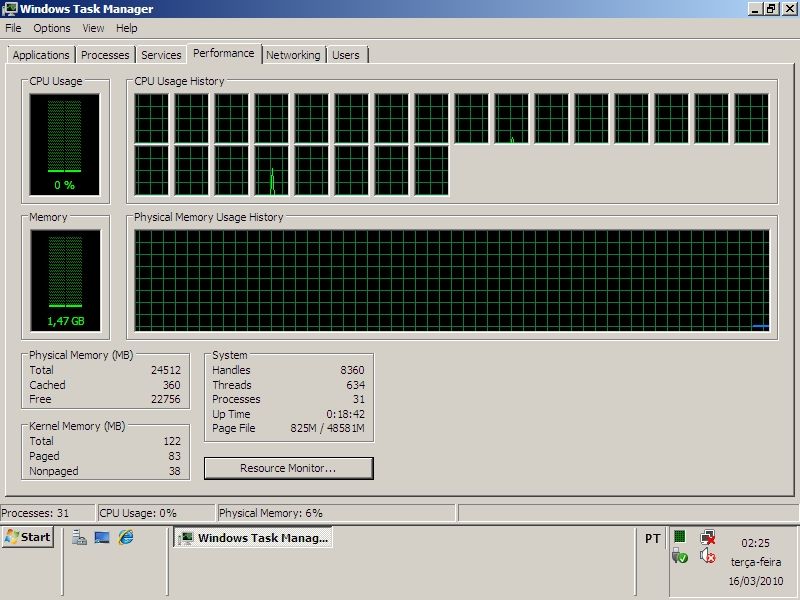Click the CPU Usage 0 % gauge

(65, 144)
